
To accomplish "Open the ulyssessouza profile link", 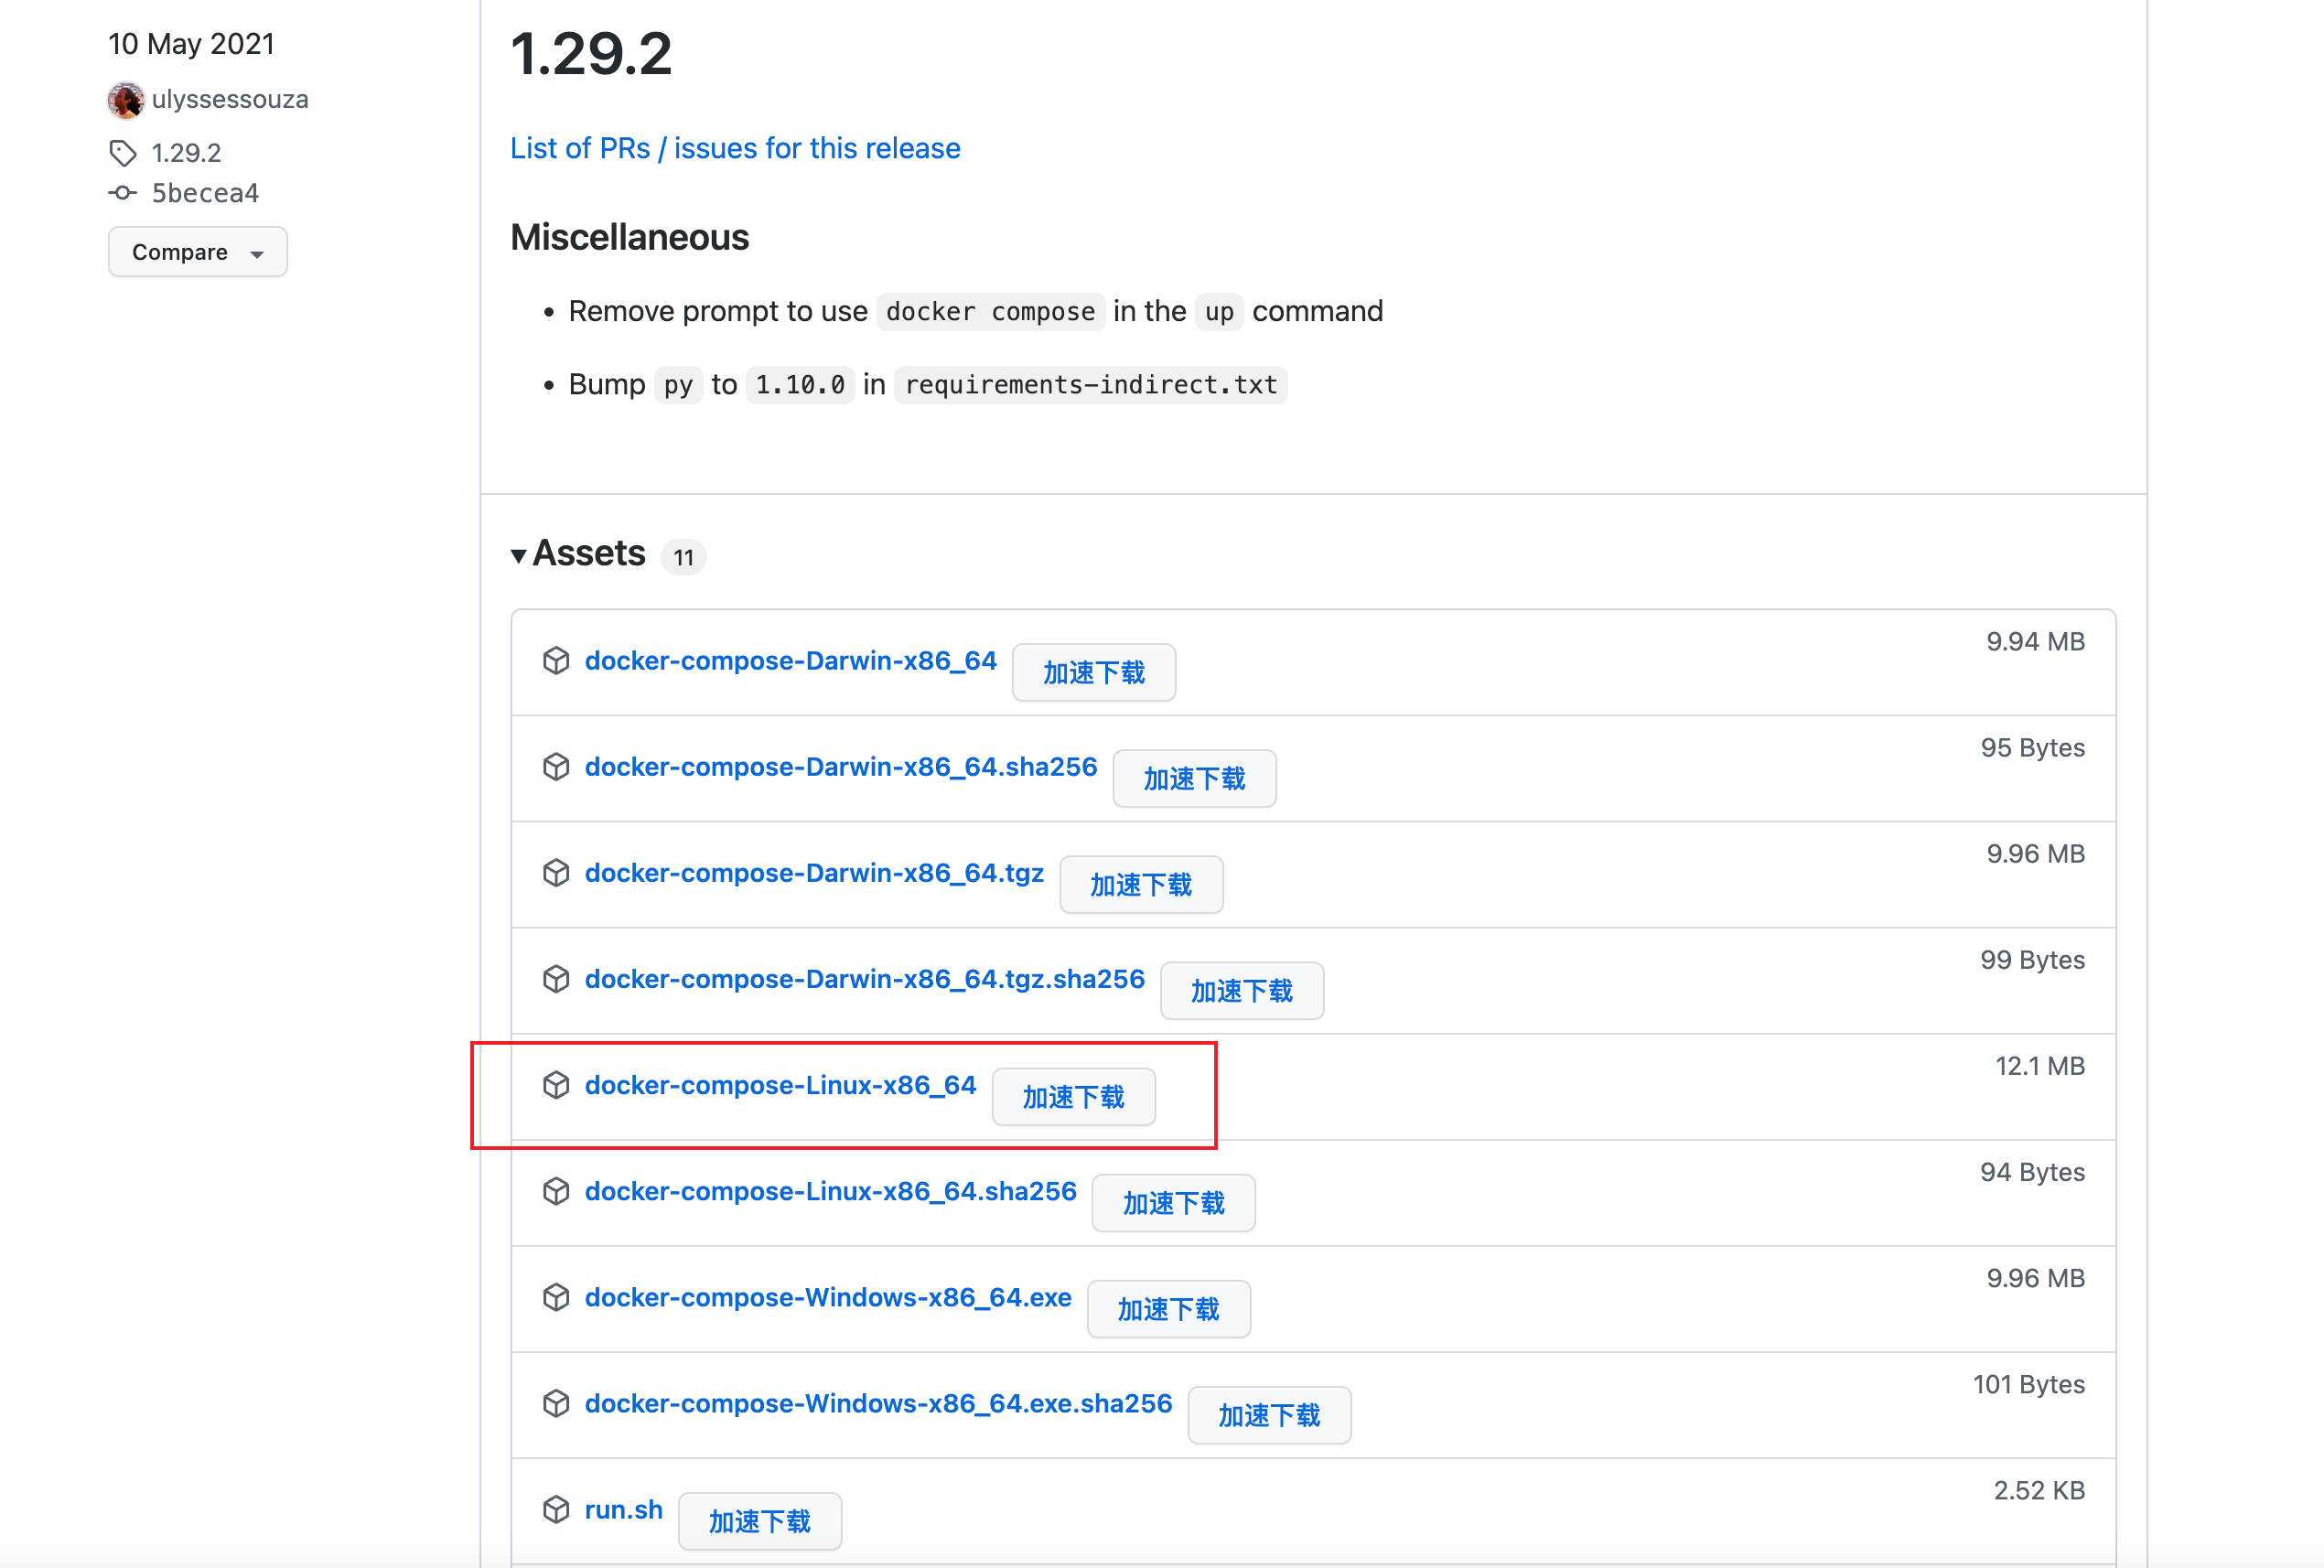I will tap(230, 100).
